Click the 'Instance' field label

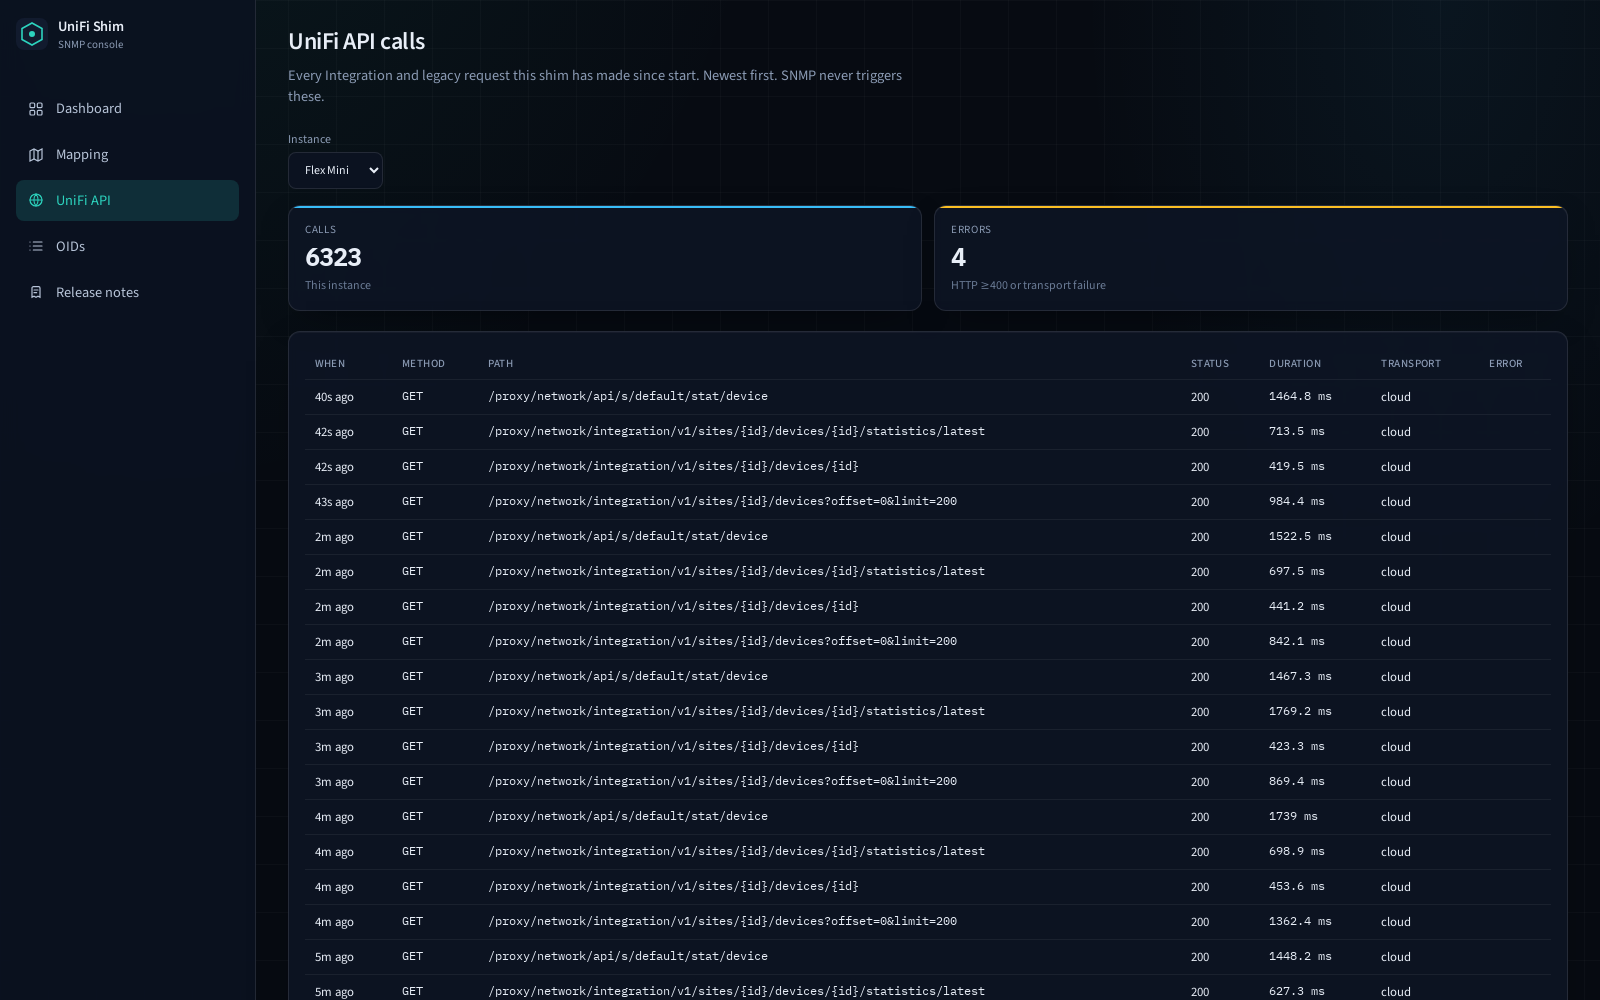[x=309, y=139]
